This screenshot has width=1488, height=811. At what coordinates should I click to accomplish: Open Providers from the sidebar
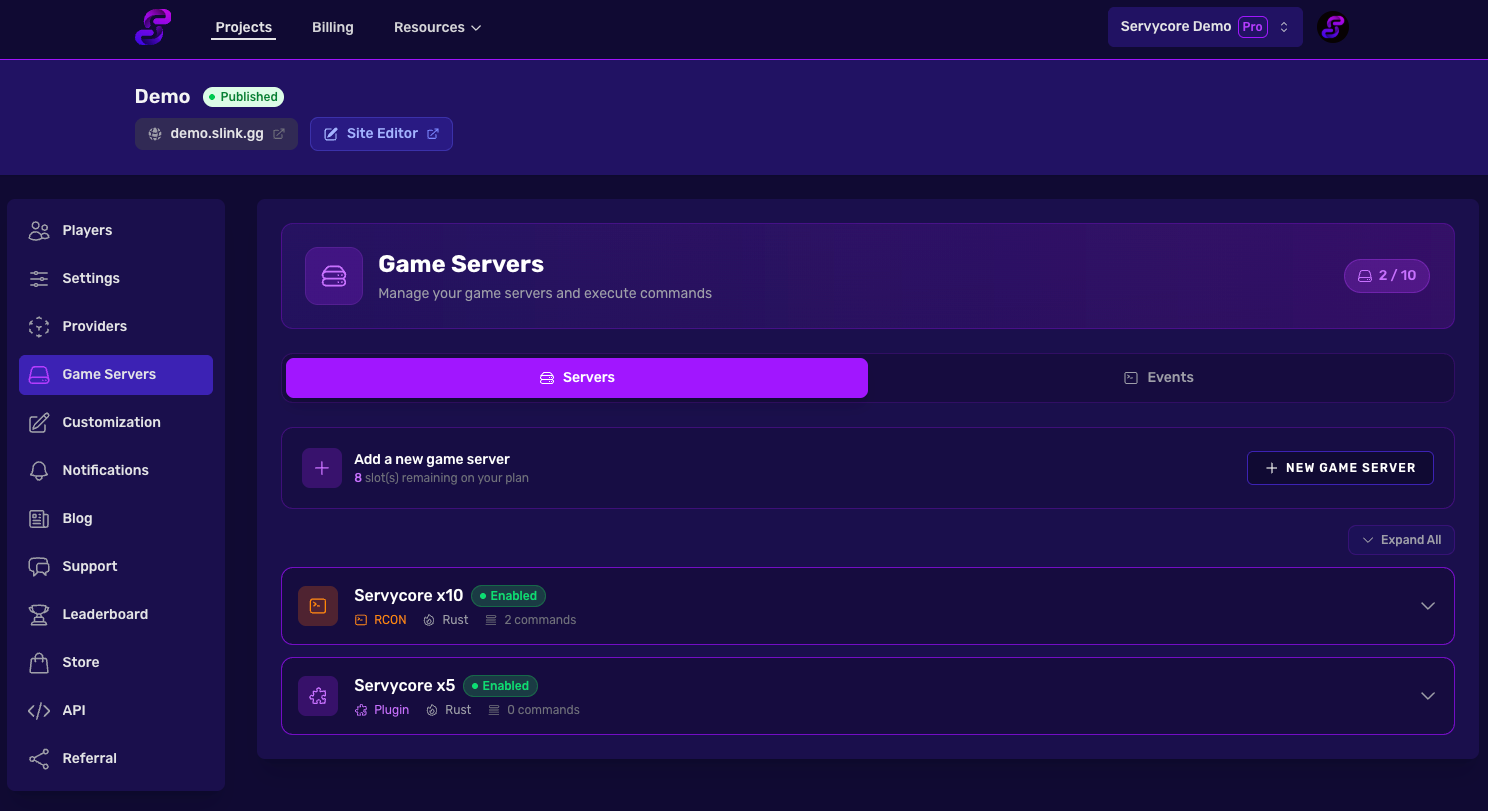[38, 326]
